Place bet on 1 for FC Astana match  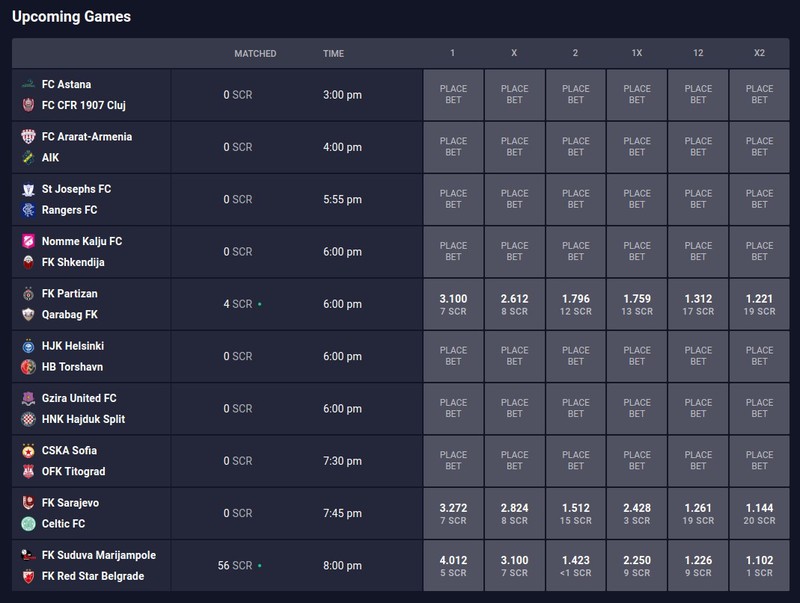[453, 95]
